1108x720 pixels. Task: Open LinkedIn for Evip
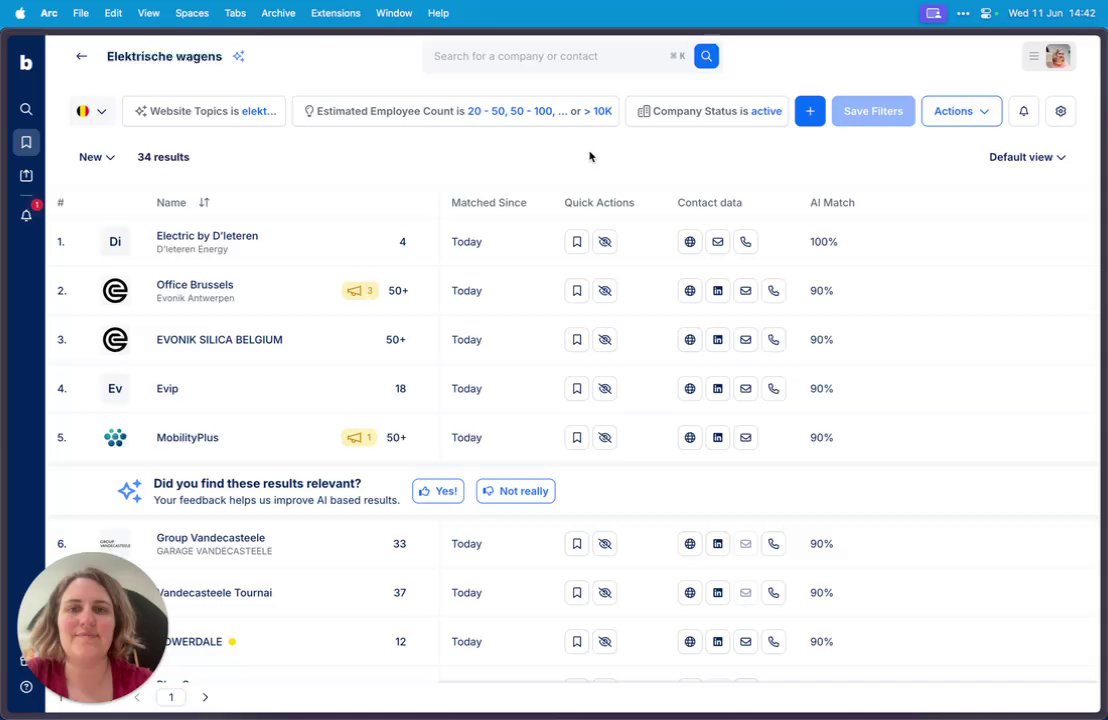[x=717, y=389]
